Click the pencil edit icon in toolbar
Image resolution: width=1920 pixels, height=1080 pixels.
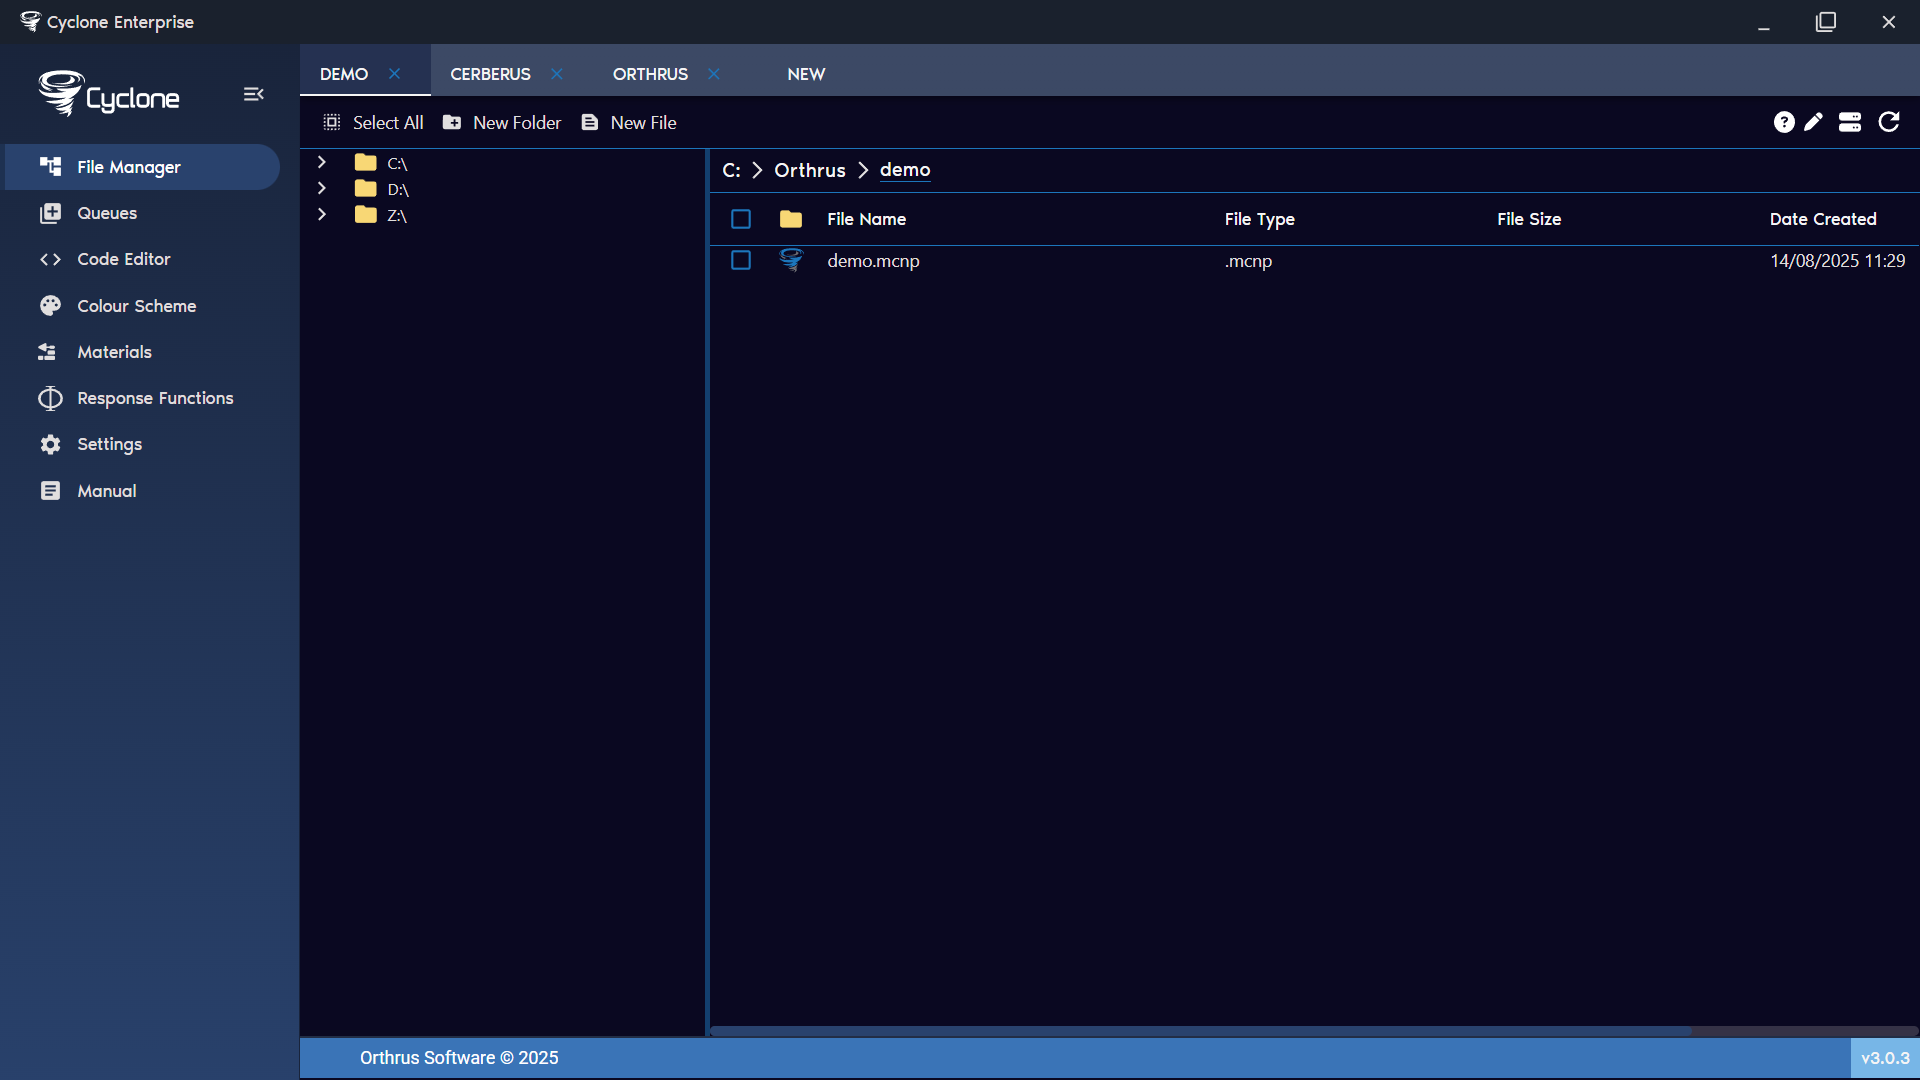tap(1813, 122)
